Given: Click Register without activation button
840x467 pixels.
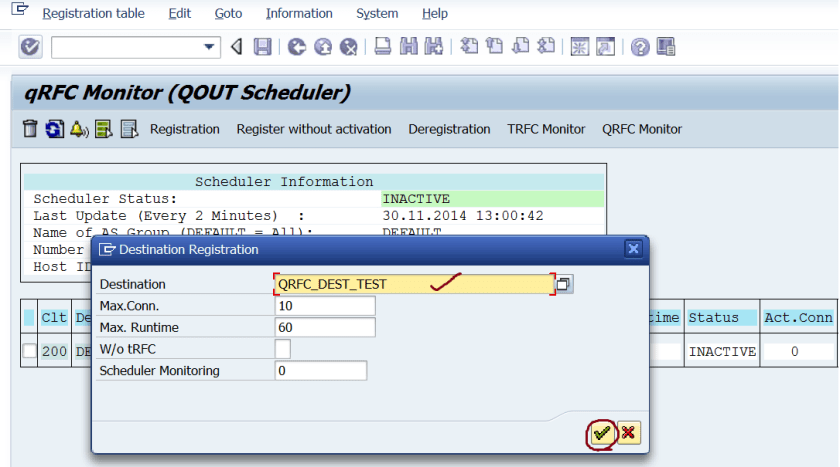Looking at the screenshot, I should 314,129.
